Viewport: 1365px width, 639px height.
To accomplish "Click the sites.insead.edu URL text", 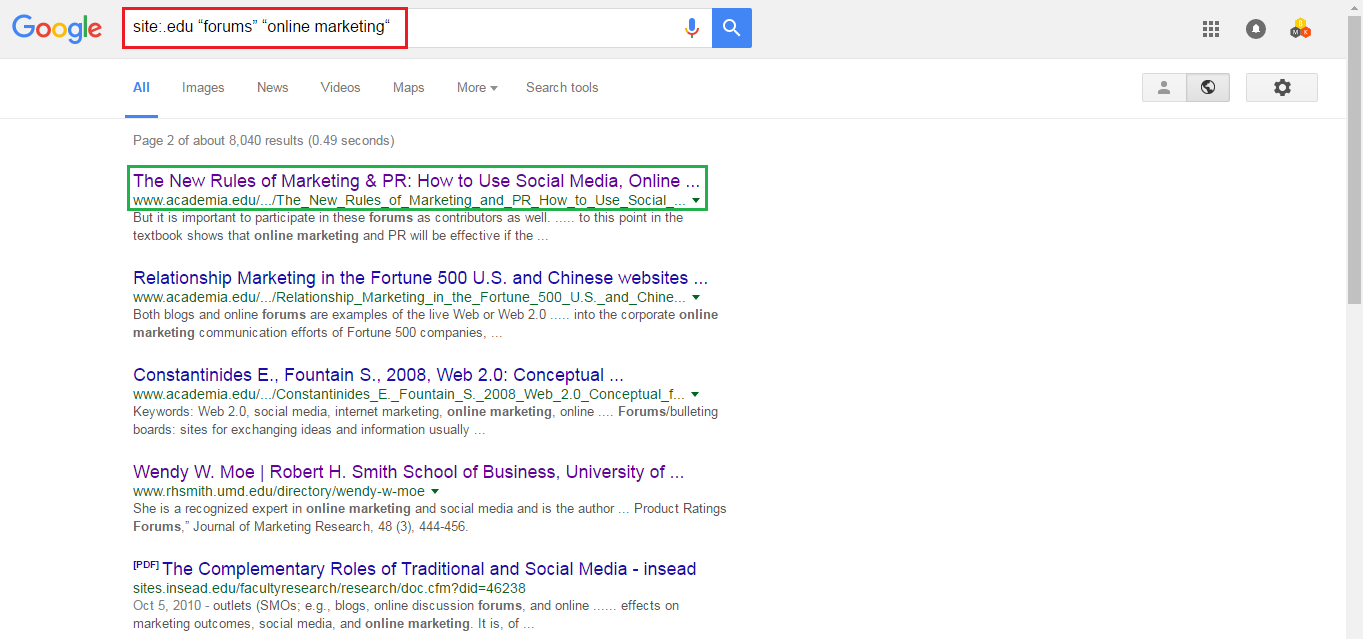I will coord(329,589).
